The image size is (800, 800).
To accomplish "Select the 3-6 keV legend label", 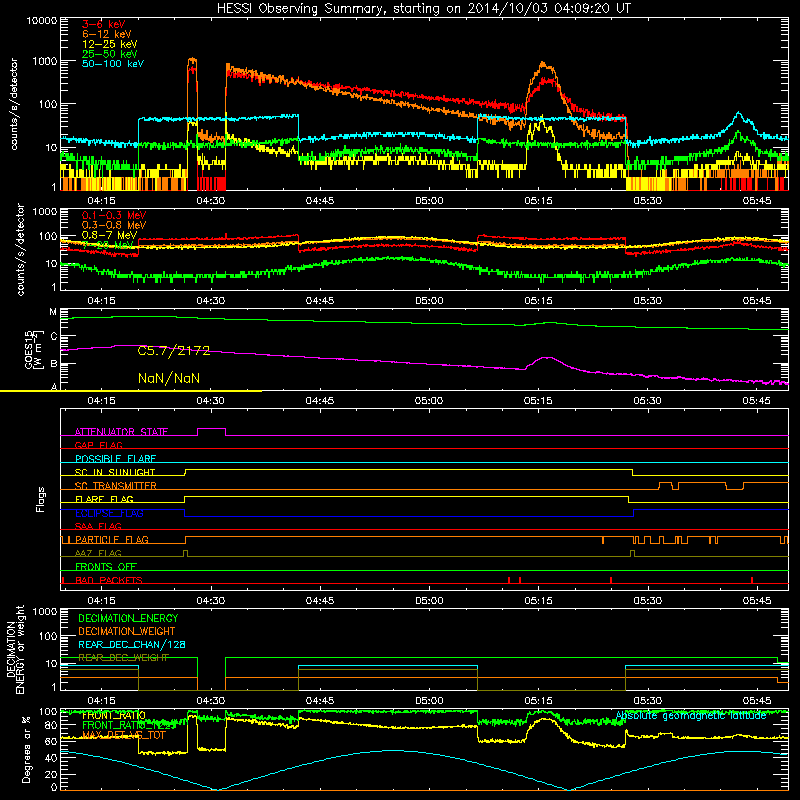I will point(104,24).
